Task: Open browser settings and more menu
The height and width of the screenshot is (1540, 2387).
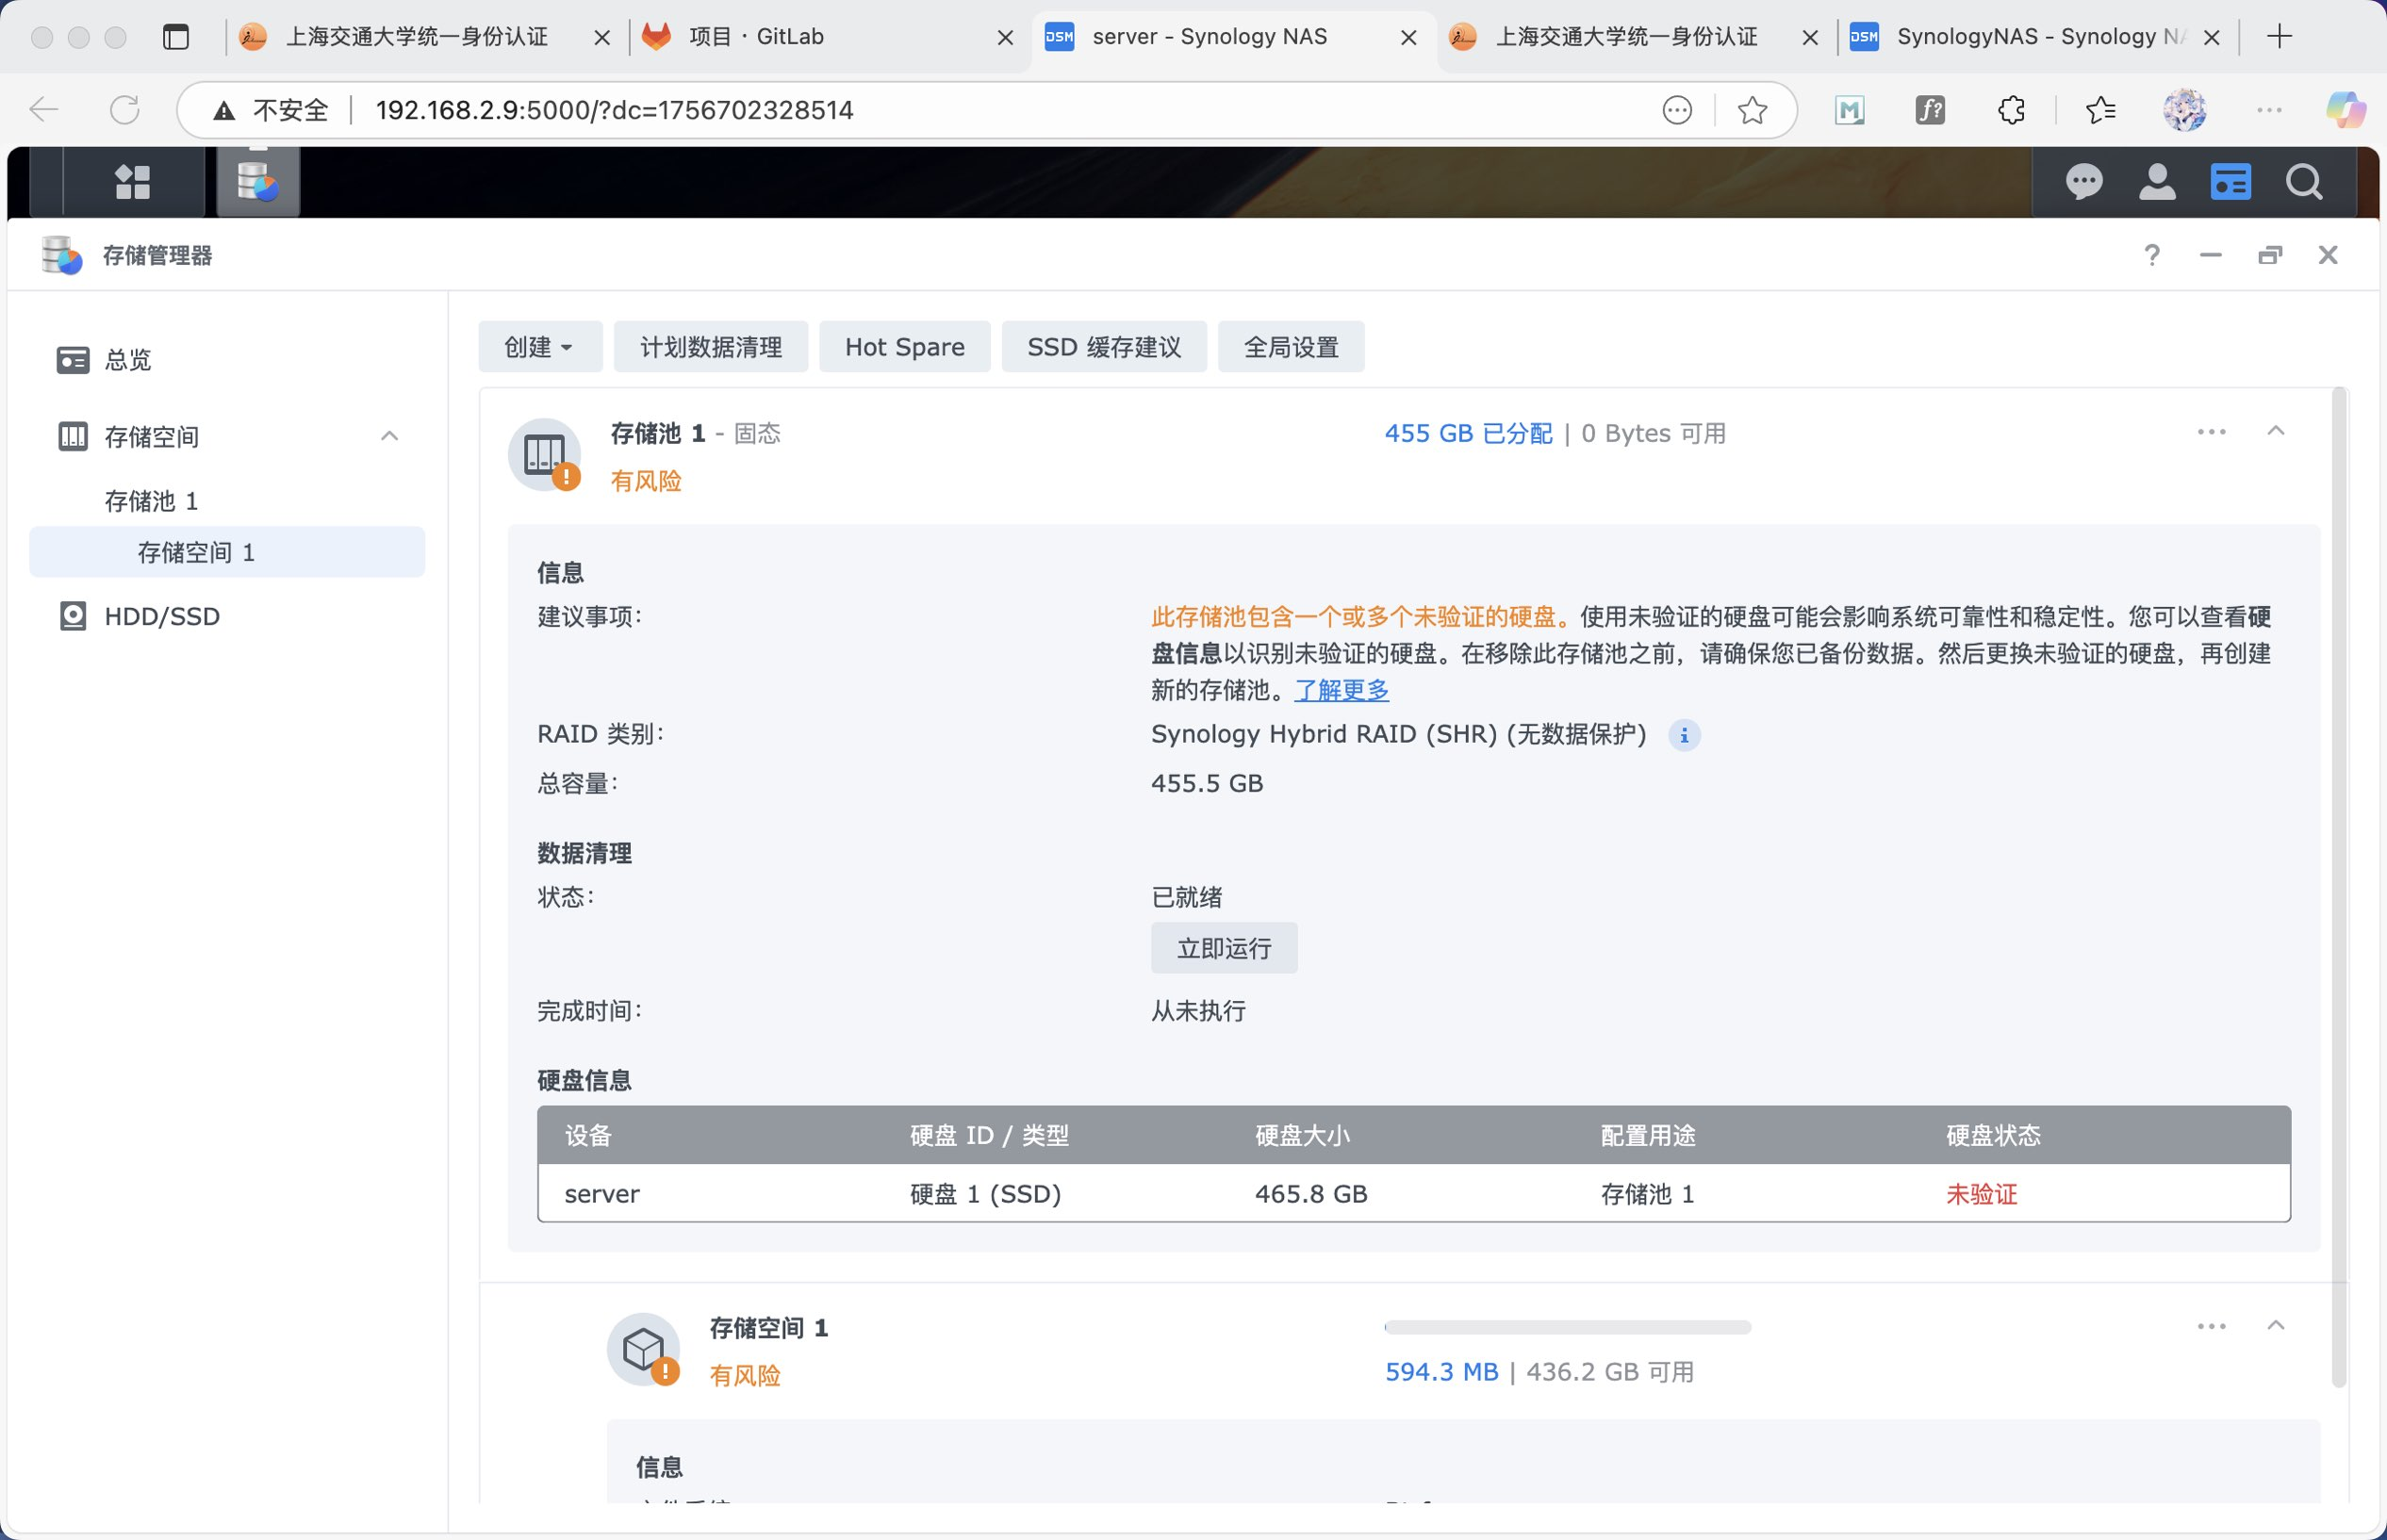Action: 2269,110
